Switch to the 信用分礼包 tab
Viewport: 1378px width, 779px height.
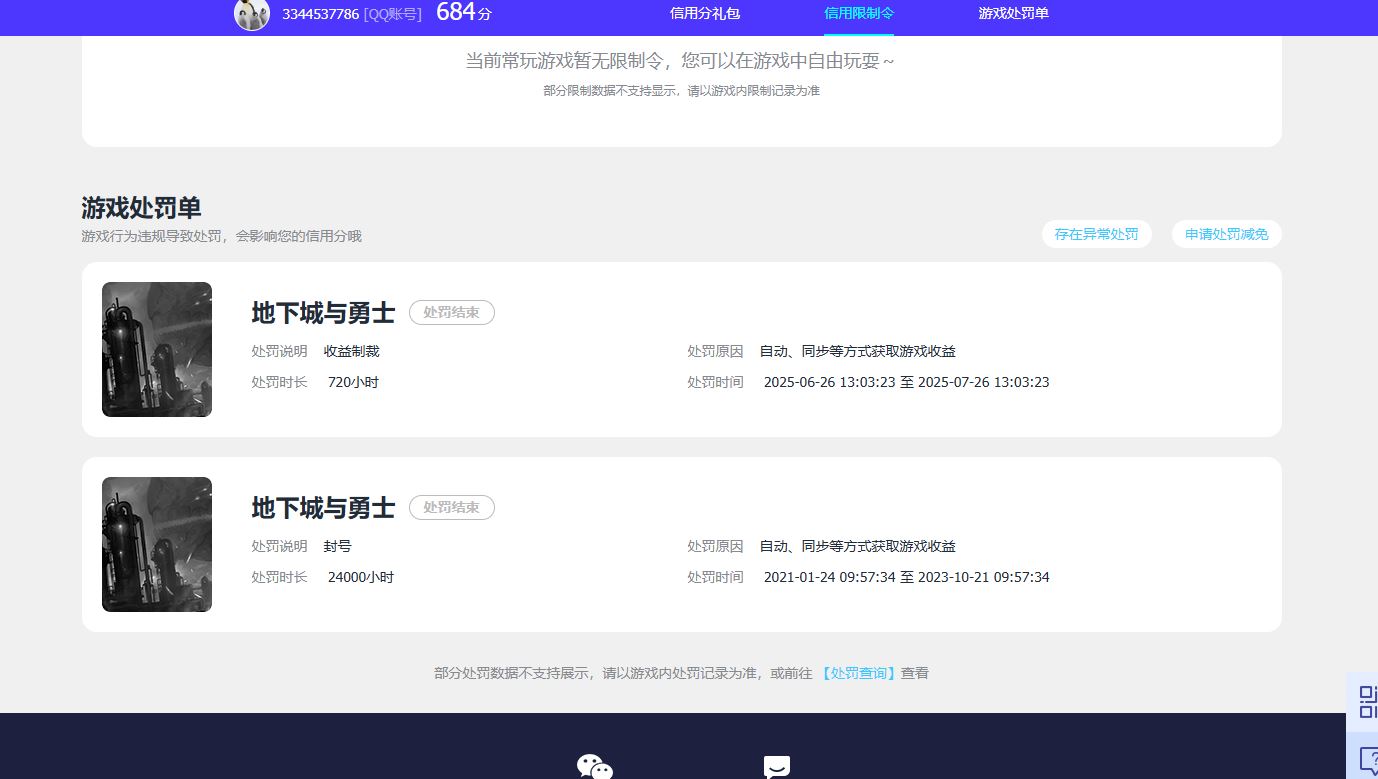705,14
